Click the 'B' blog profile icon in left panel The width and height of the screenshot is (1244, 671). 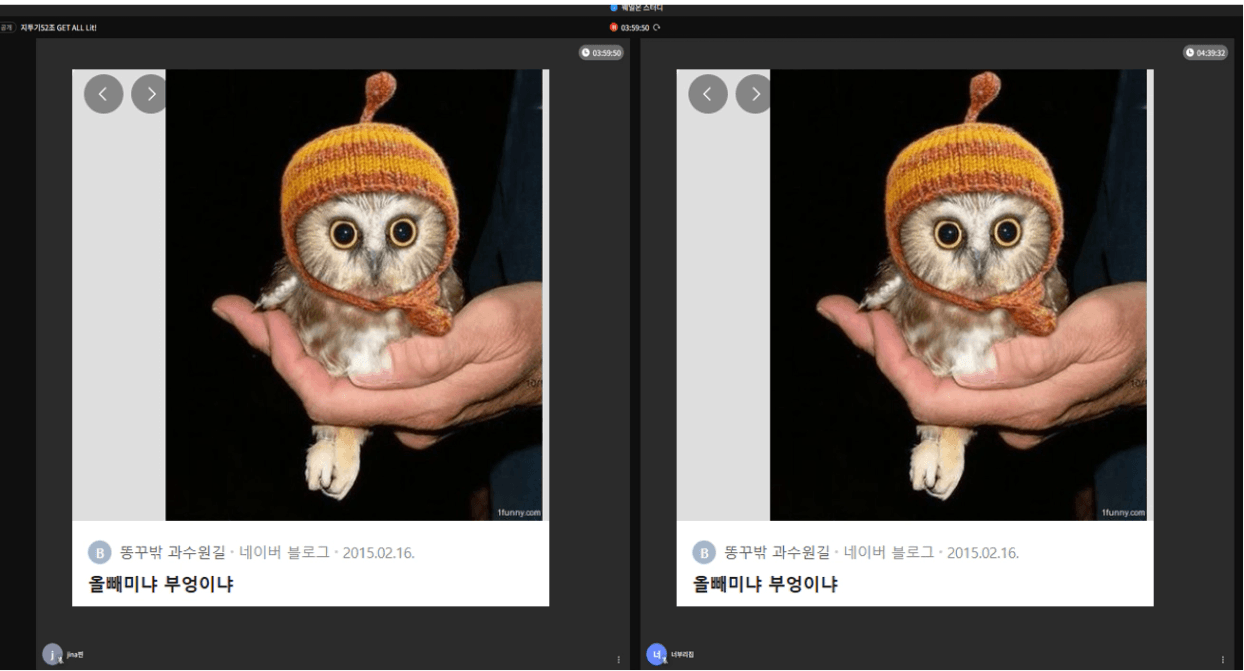(99, 553)
